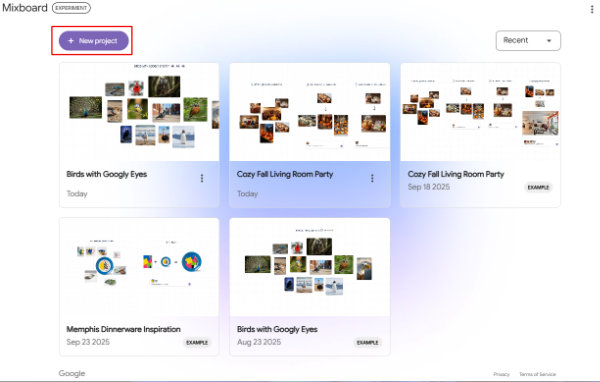Viewport: 600px width, 382px height.
Task: Click the Google logo in footer
Action: click(x=72, y=373)
